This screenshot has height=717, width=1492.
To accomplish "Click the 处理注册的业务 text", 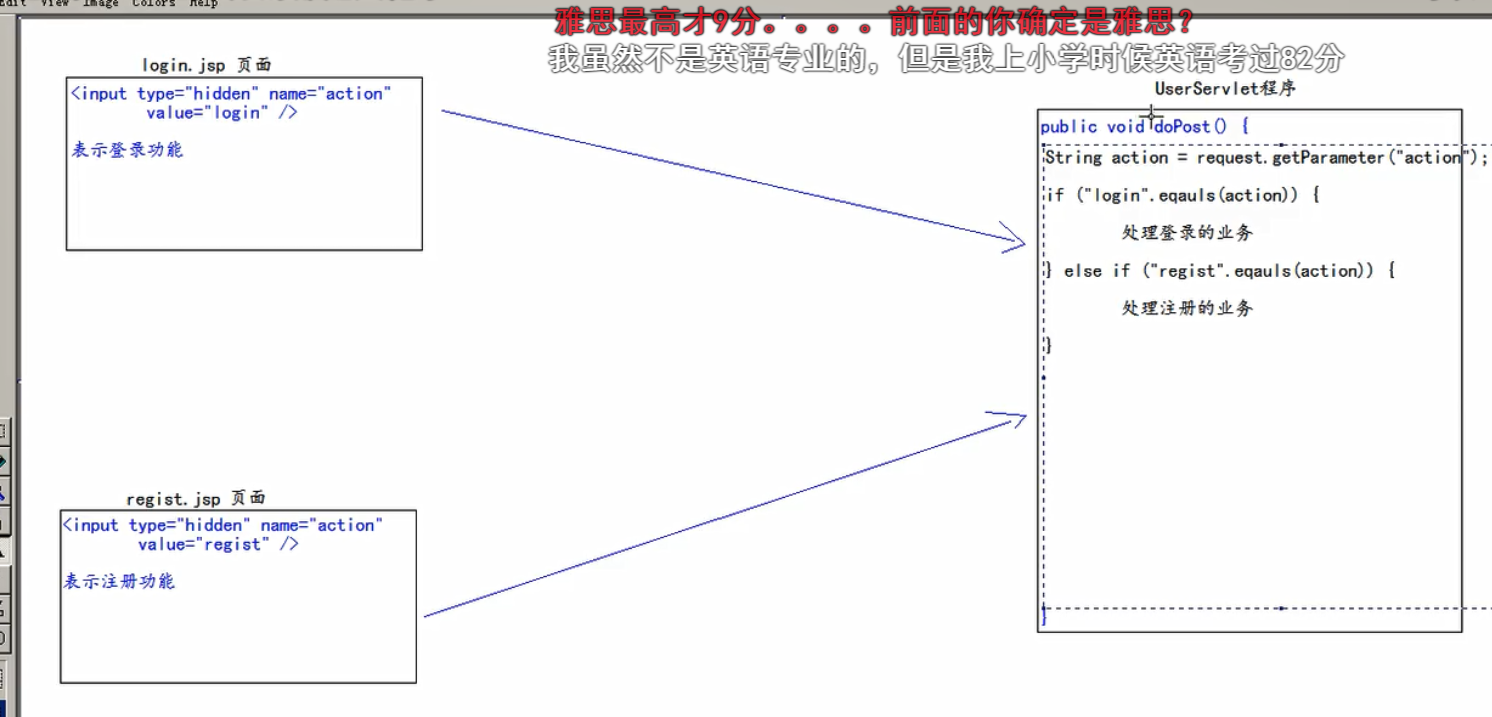I will [1187, 309].
